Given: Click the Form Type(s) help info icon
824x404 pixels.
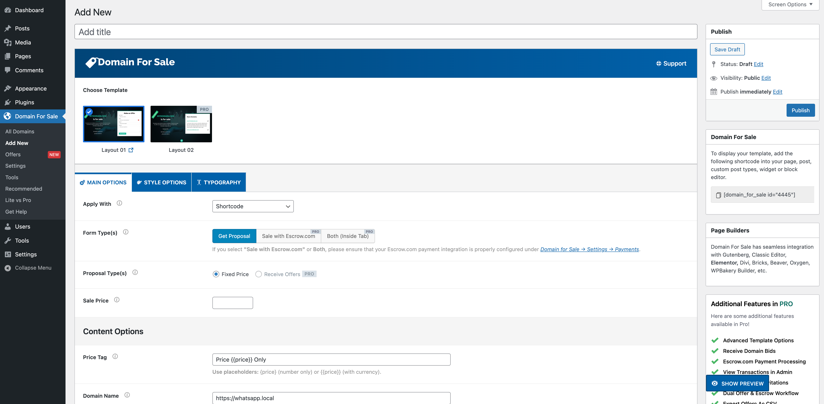Looking at the screenshot, I should [x=126, y=232].
